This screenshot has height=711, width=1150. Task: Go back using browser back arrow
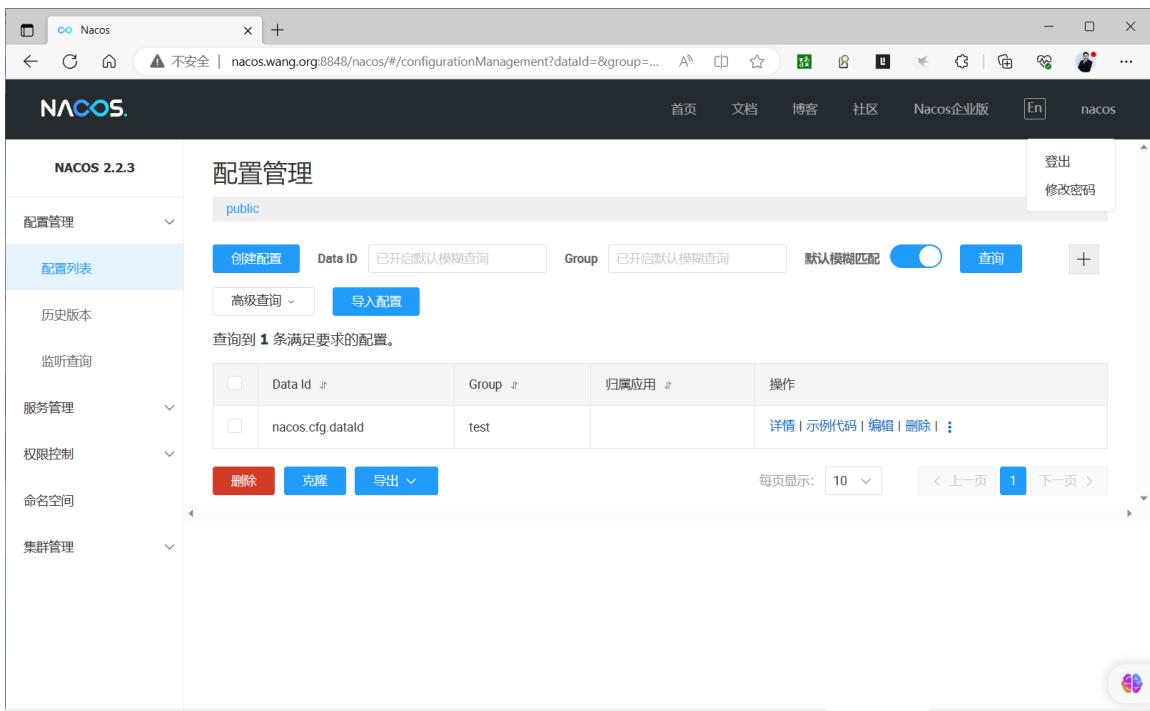30,62
